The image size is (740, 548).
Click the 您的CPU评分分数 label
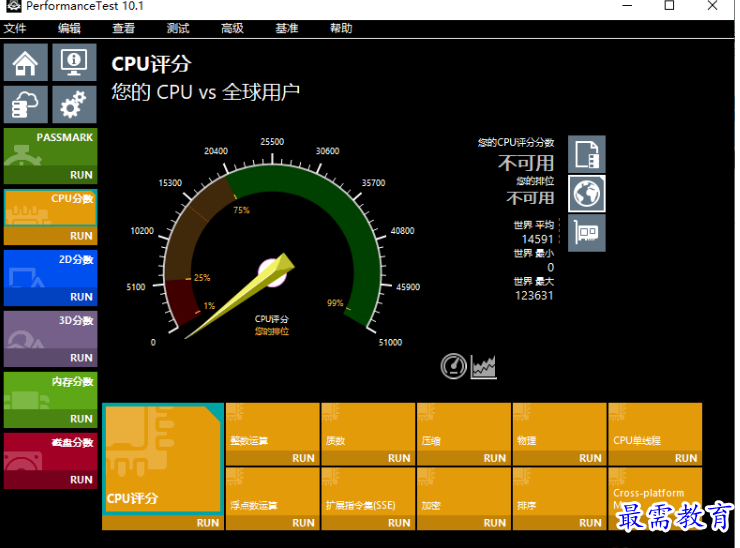[516, 142]
